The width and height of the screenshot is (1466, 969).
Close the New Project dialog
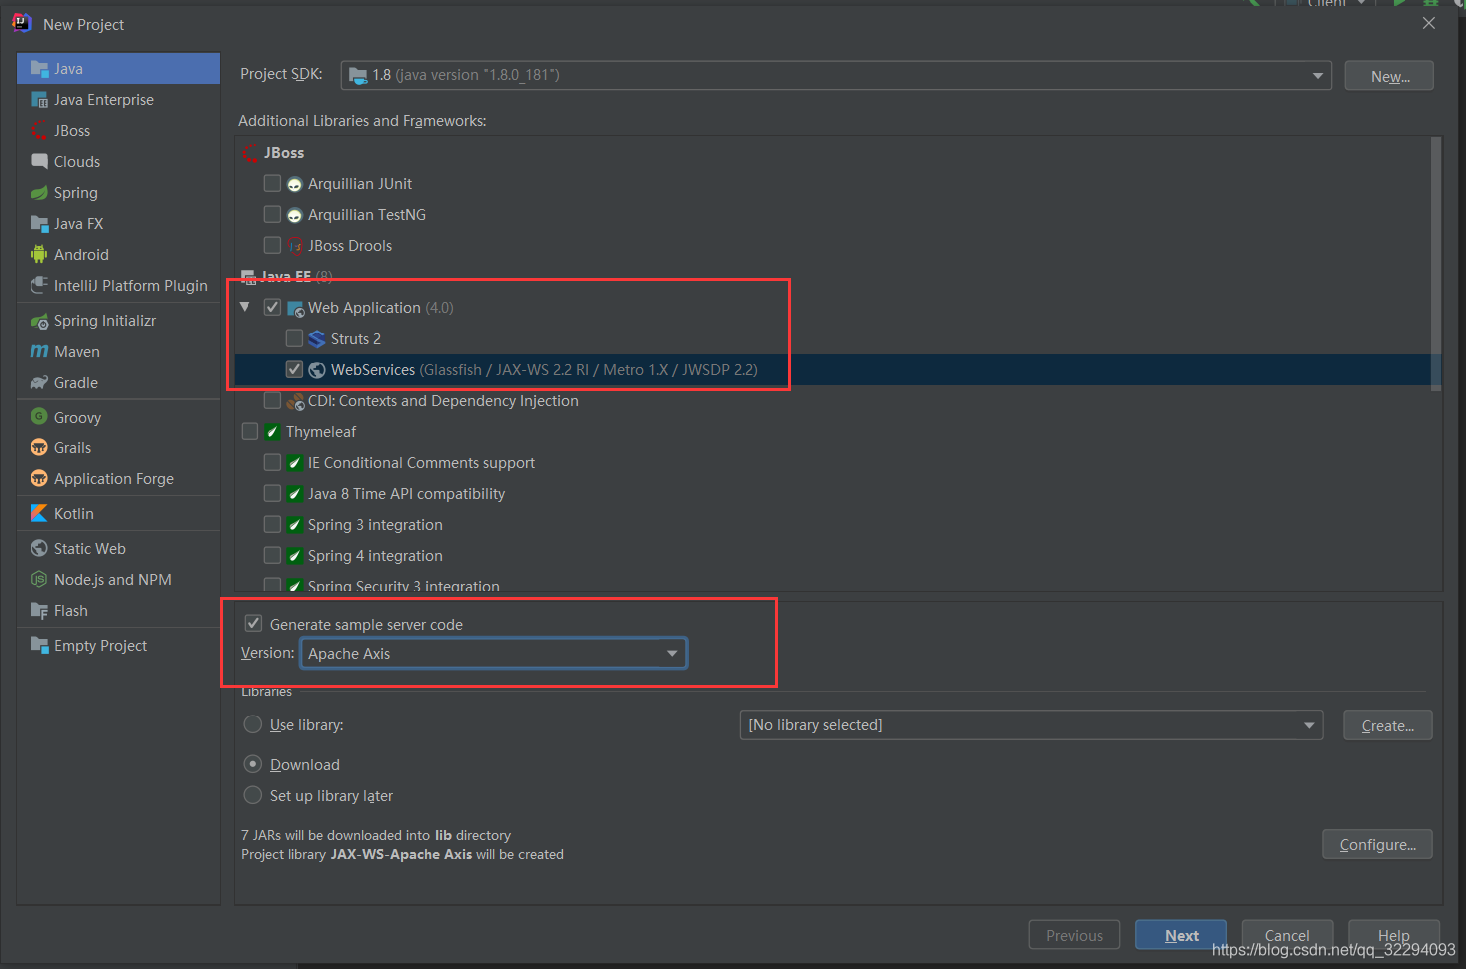click(x=1429, y=23)
